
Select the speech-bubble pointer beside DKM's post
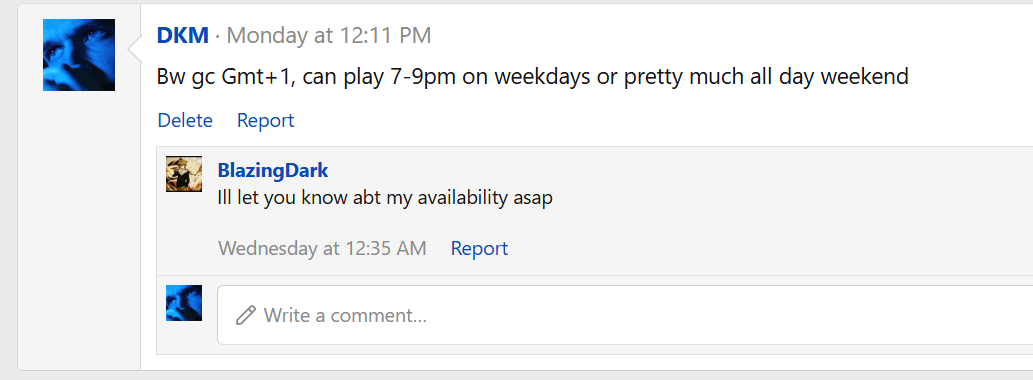point(134,50)
